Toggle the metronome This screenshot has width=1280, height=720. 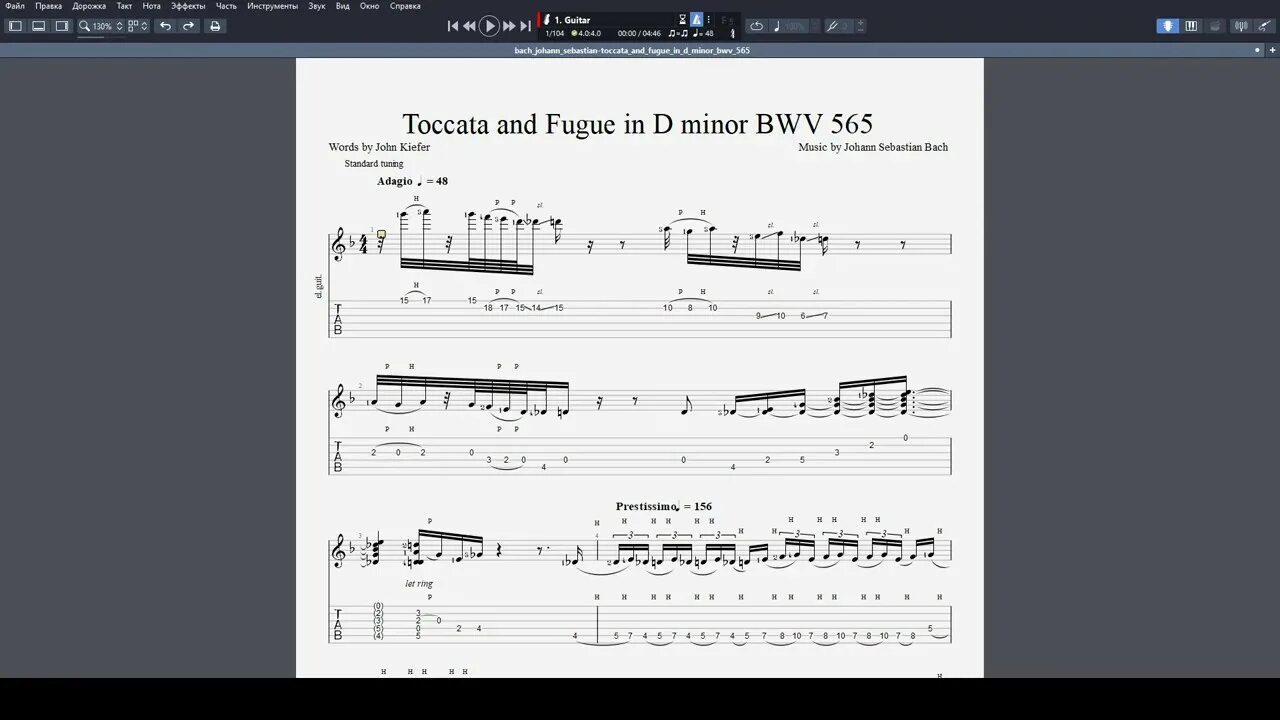697,20
